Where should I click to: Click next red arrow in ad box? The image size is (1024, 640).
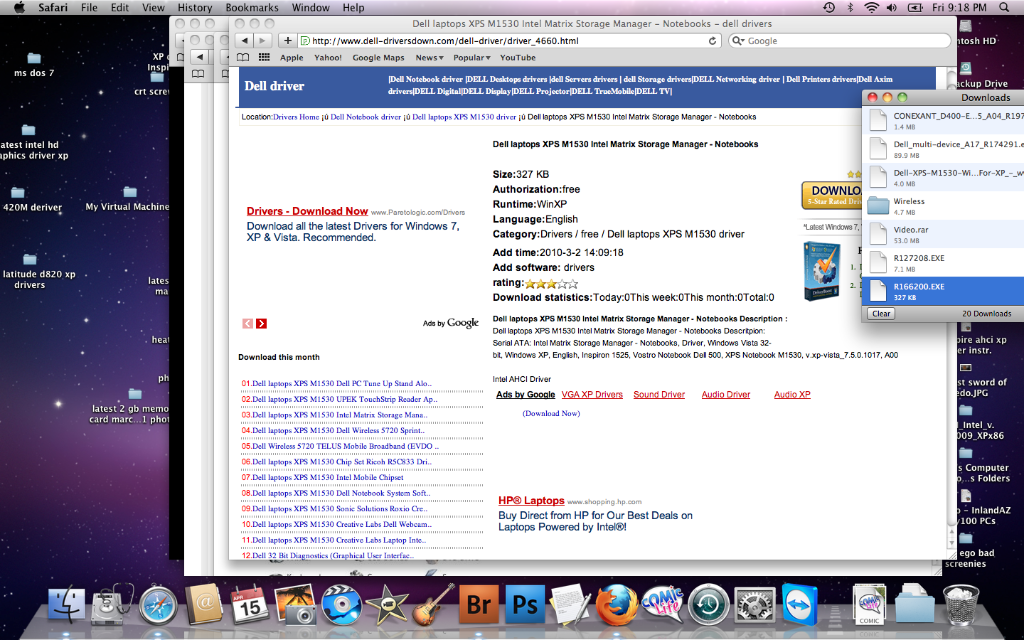261,323
